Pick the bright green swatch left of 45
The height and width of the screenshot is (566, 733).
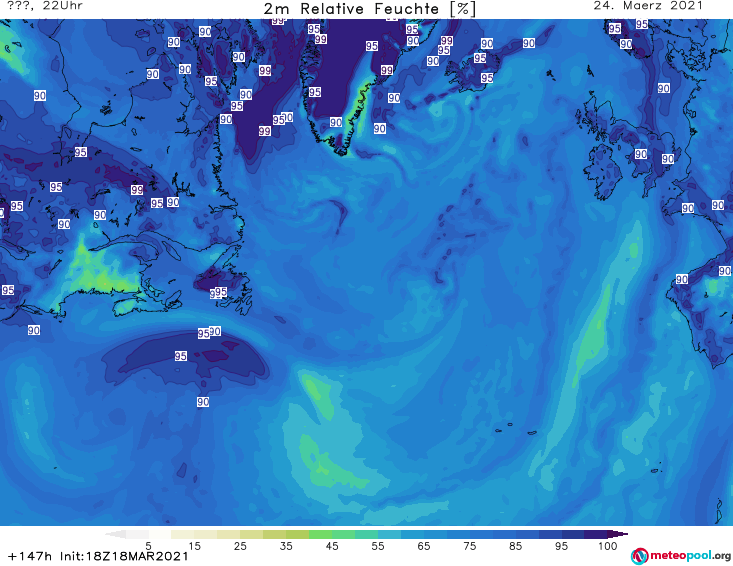coord(320,534)
